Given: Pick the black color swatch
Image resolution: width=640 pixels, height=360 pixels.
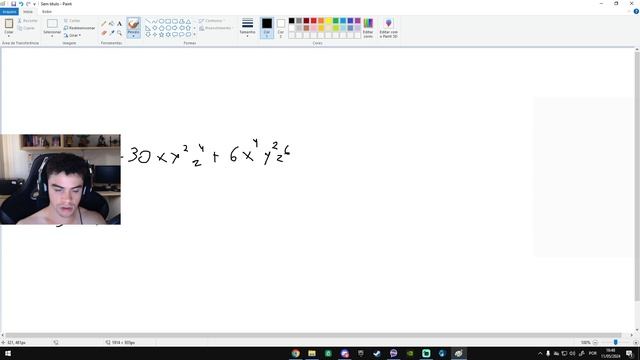Looking at the screenshot, I should 291,21.
